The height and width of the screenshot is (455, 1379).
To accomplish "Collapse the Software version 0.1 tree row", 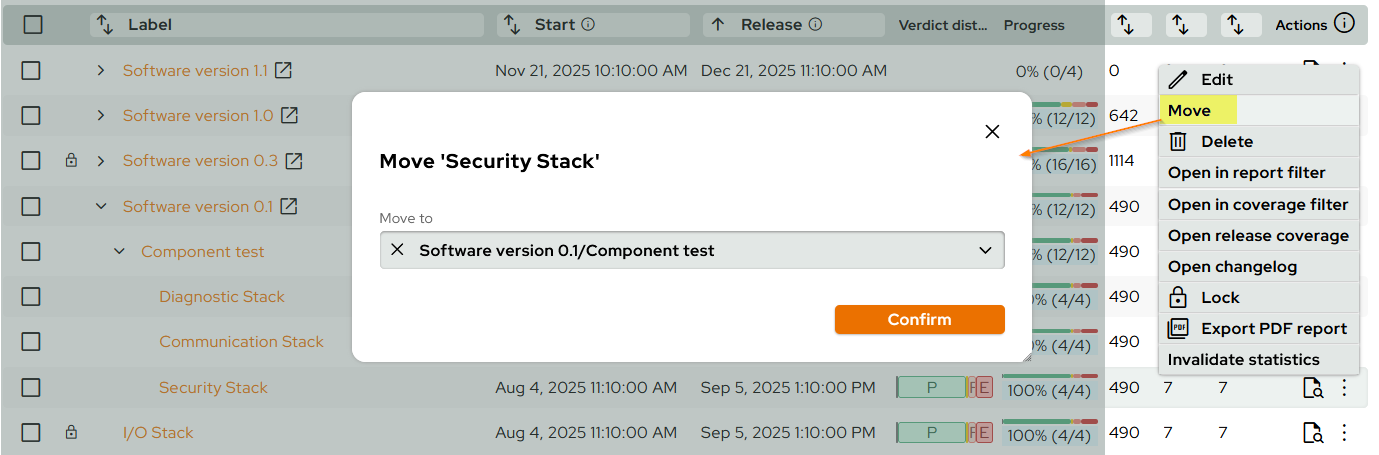I will click(100, 206).
